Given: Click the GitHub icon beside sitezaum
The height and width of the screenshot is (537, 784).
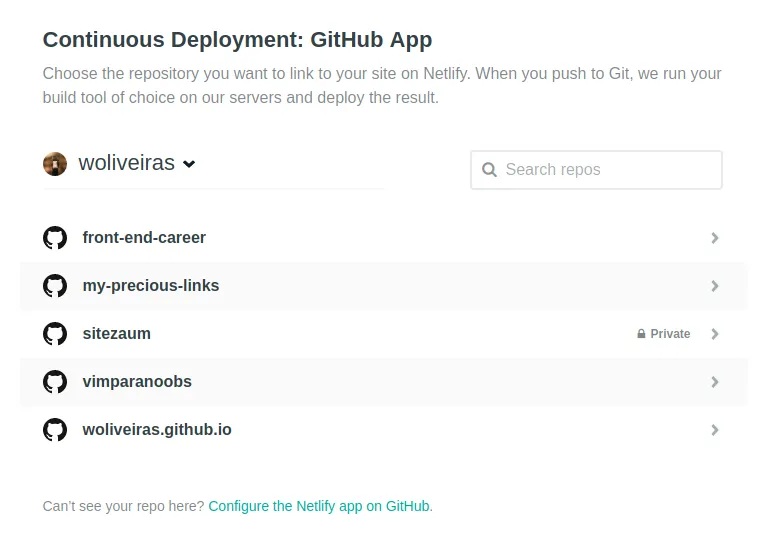Looking at the screenshot, I should (x=55, y=334).
